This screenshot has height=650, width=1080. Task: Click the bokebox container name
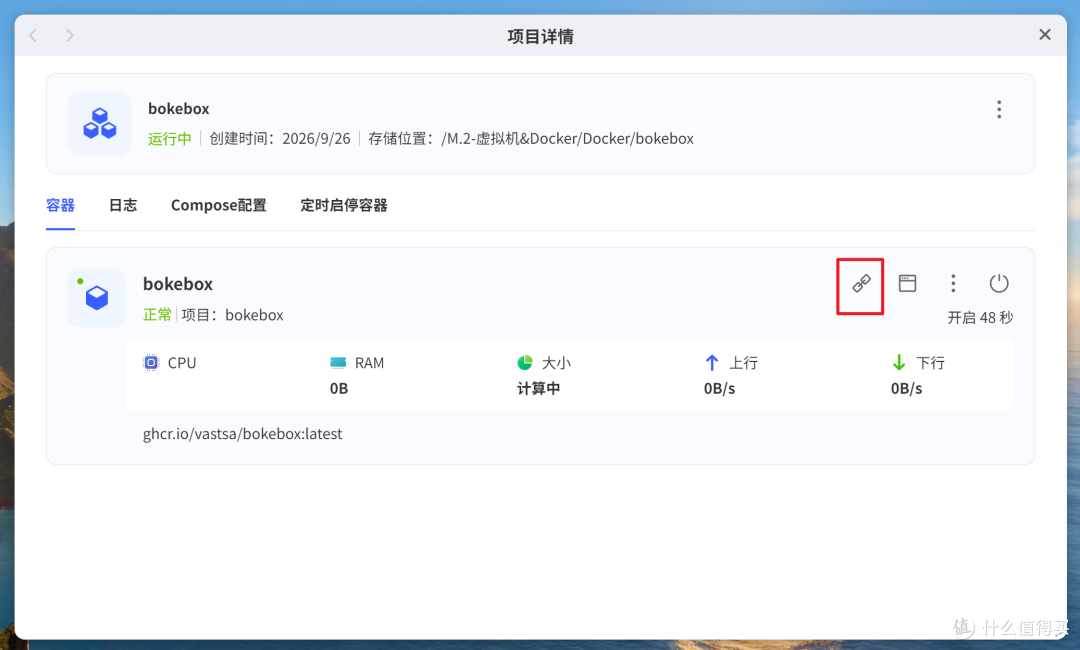point(178,284)
